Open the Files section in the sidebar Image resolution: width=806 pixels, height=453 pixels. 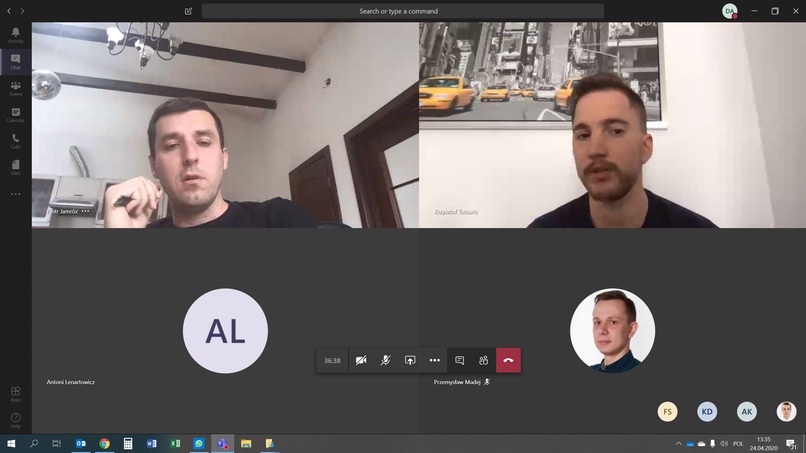click(15, 167)
